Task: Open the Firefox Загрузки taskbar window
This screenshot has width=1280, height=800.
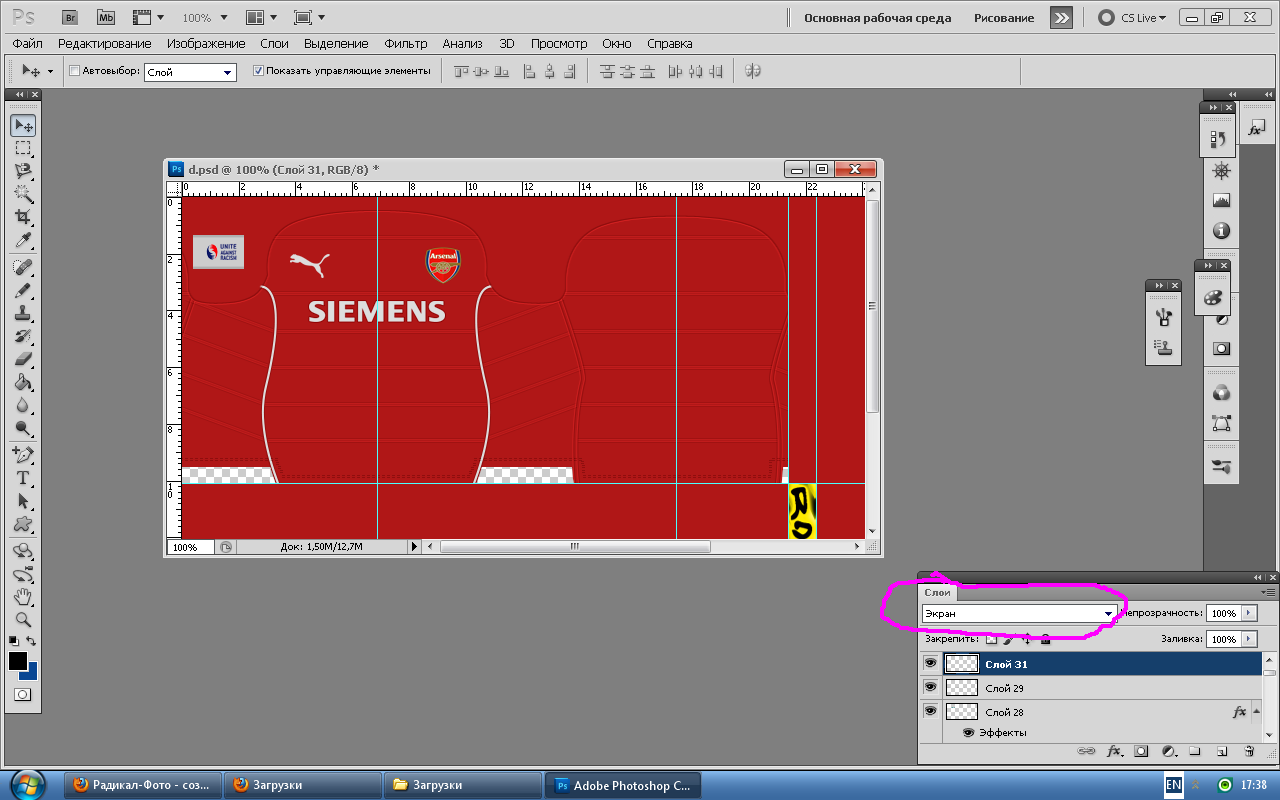Action: click(x=301, y=785)
